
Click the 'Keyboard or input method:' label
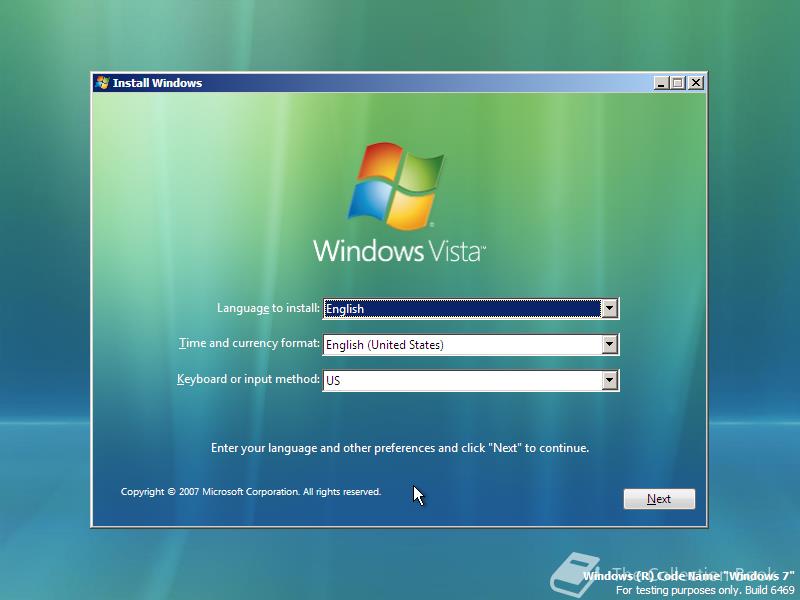[248, 379]
